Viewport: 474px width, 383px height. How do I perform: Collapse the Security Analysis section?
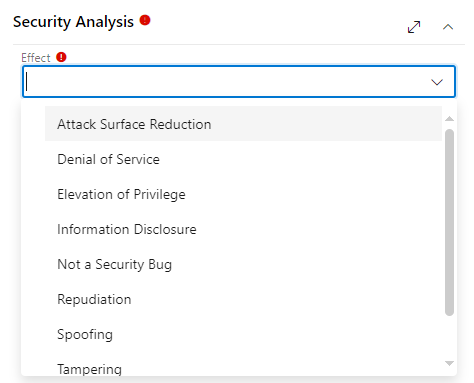pyautogui.click(x=448, y=27)
